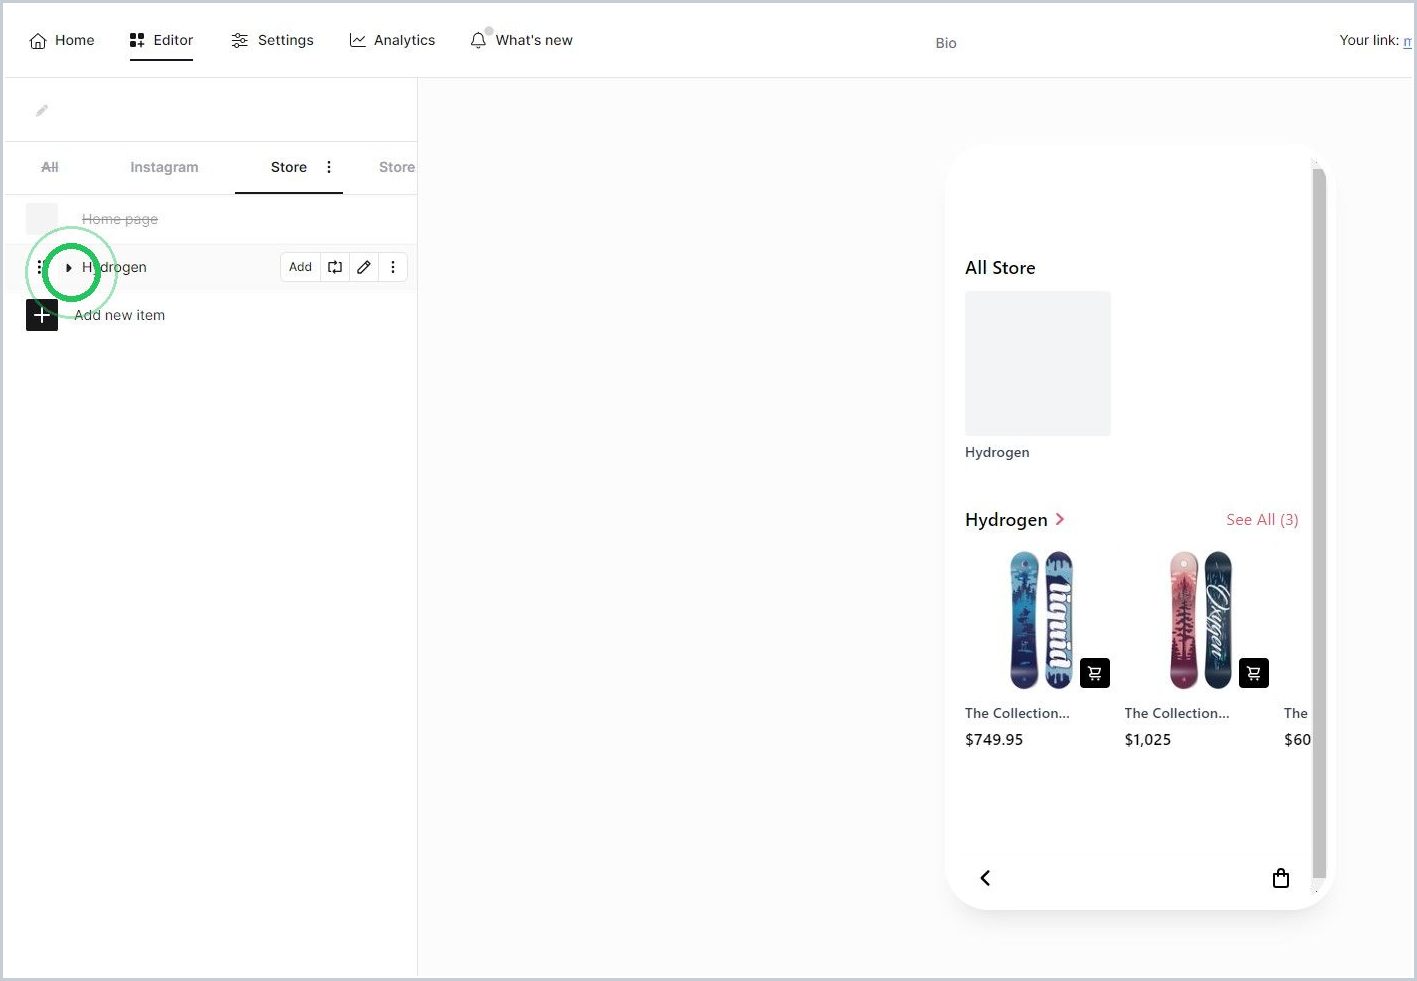Grab the drag handle on Hydrogen row
1417x981 pixels.
coord(40,267)
